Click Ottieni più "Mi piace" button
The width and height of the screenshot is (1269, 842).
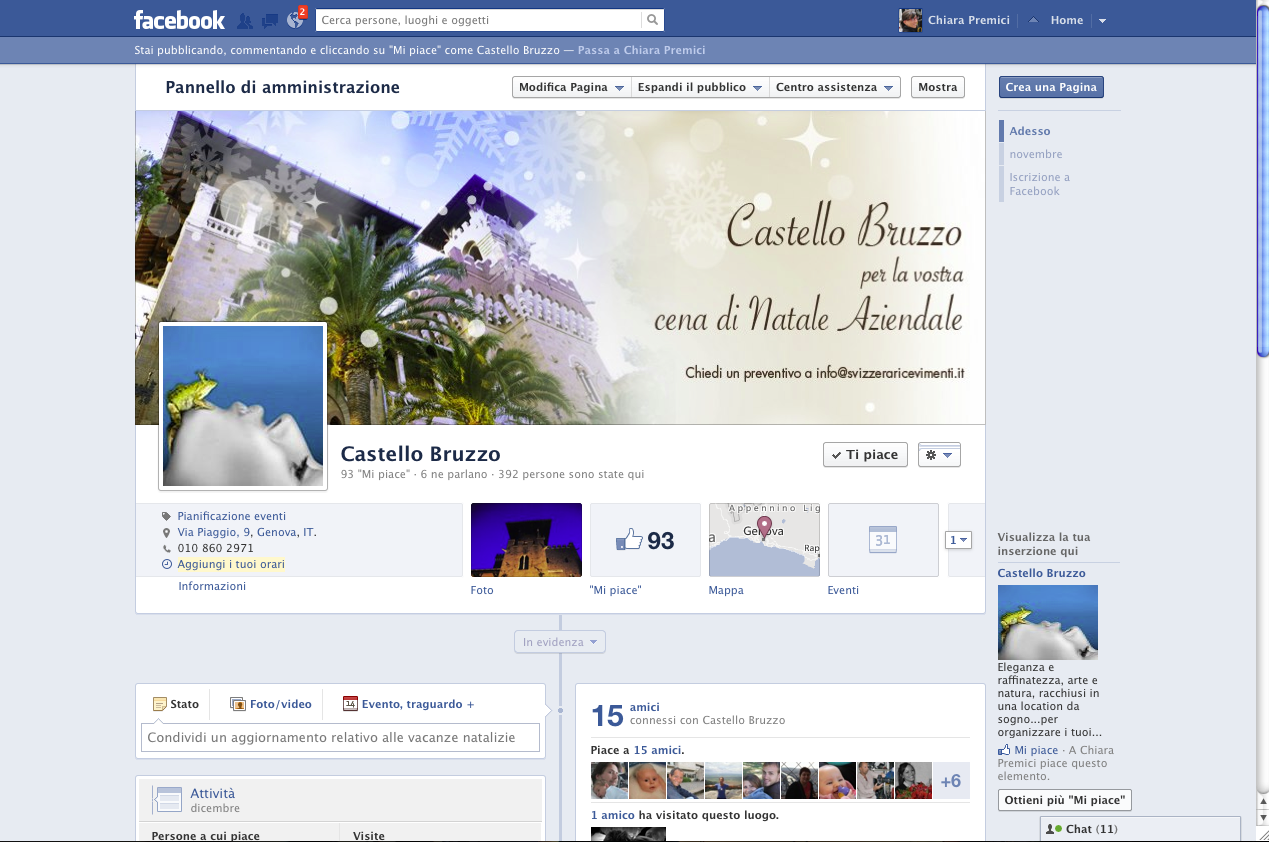tap(1065, 800)
